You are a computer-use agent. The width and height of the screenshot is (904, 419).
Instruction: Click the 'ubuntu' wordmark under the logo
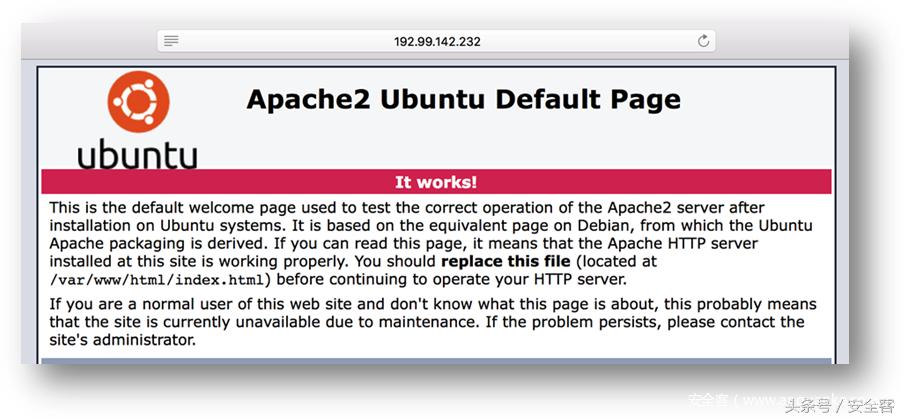click(x=137, y=154)
